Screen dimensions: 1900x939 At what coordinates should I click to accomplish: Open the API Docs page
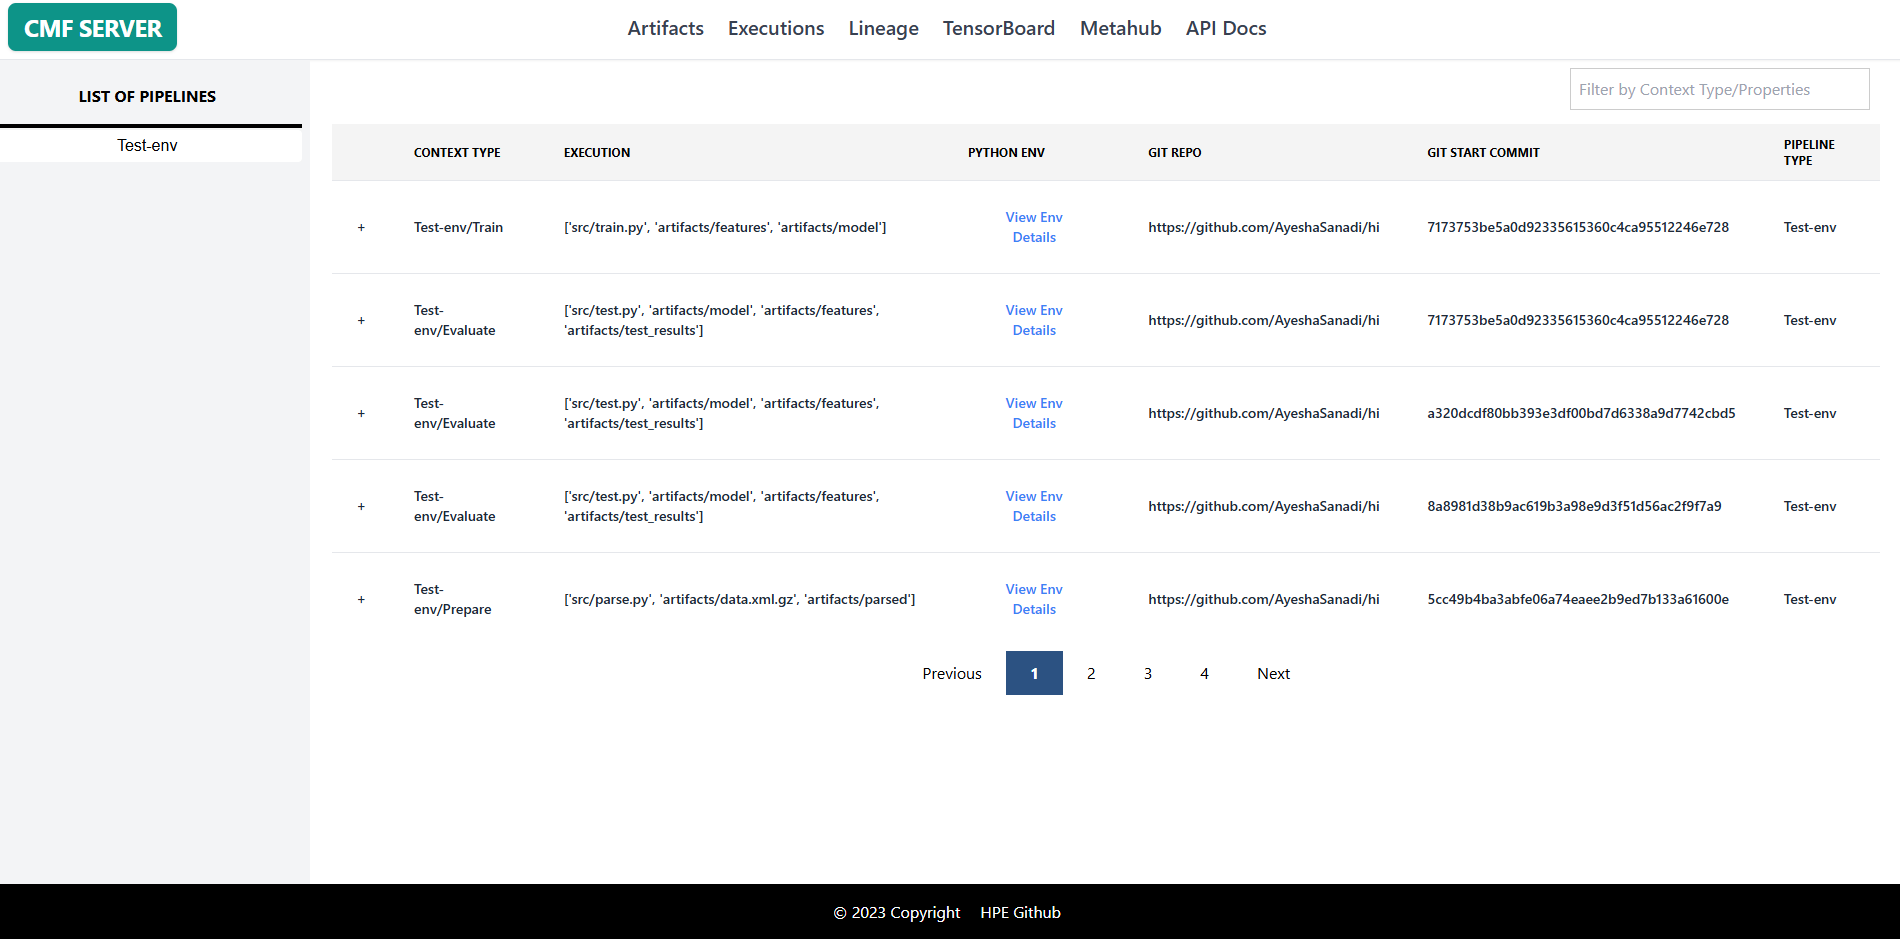pos(1225,28)
